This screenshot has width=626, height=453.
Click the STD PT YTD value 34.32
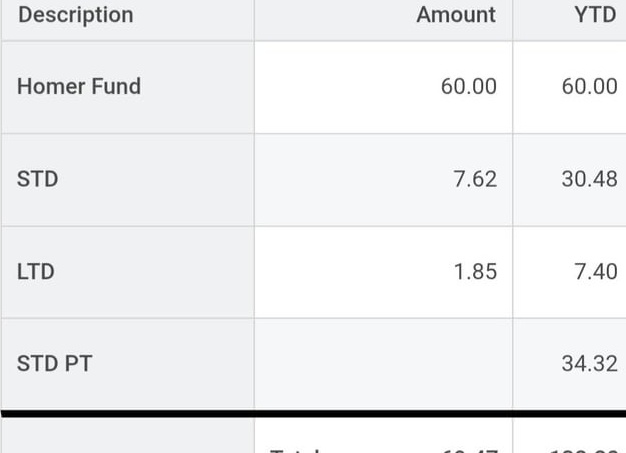(x=589, y=364)
